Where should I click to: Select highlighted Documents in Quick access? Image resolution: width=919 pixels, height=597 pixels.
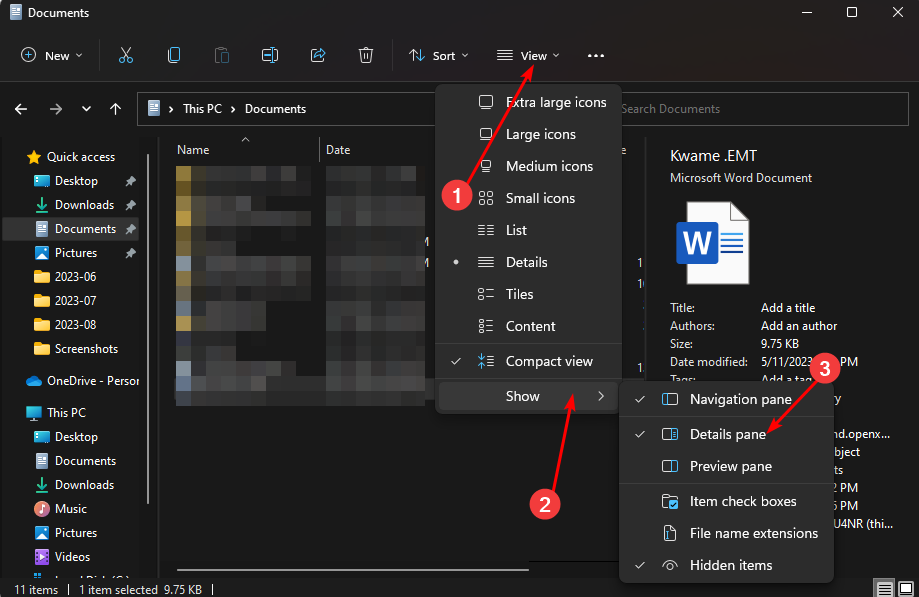[70, 229]
